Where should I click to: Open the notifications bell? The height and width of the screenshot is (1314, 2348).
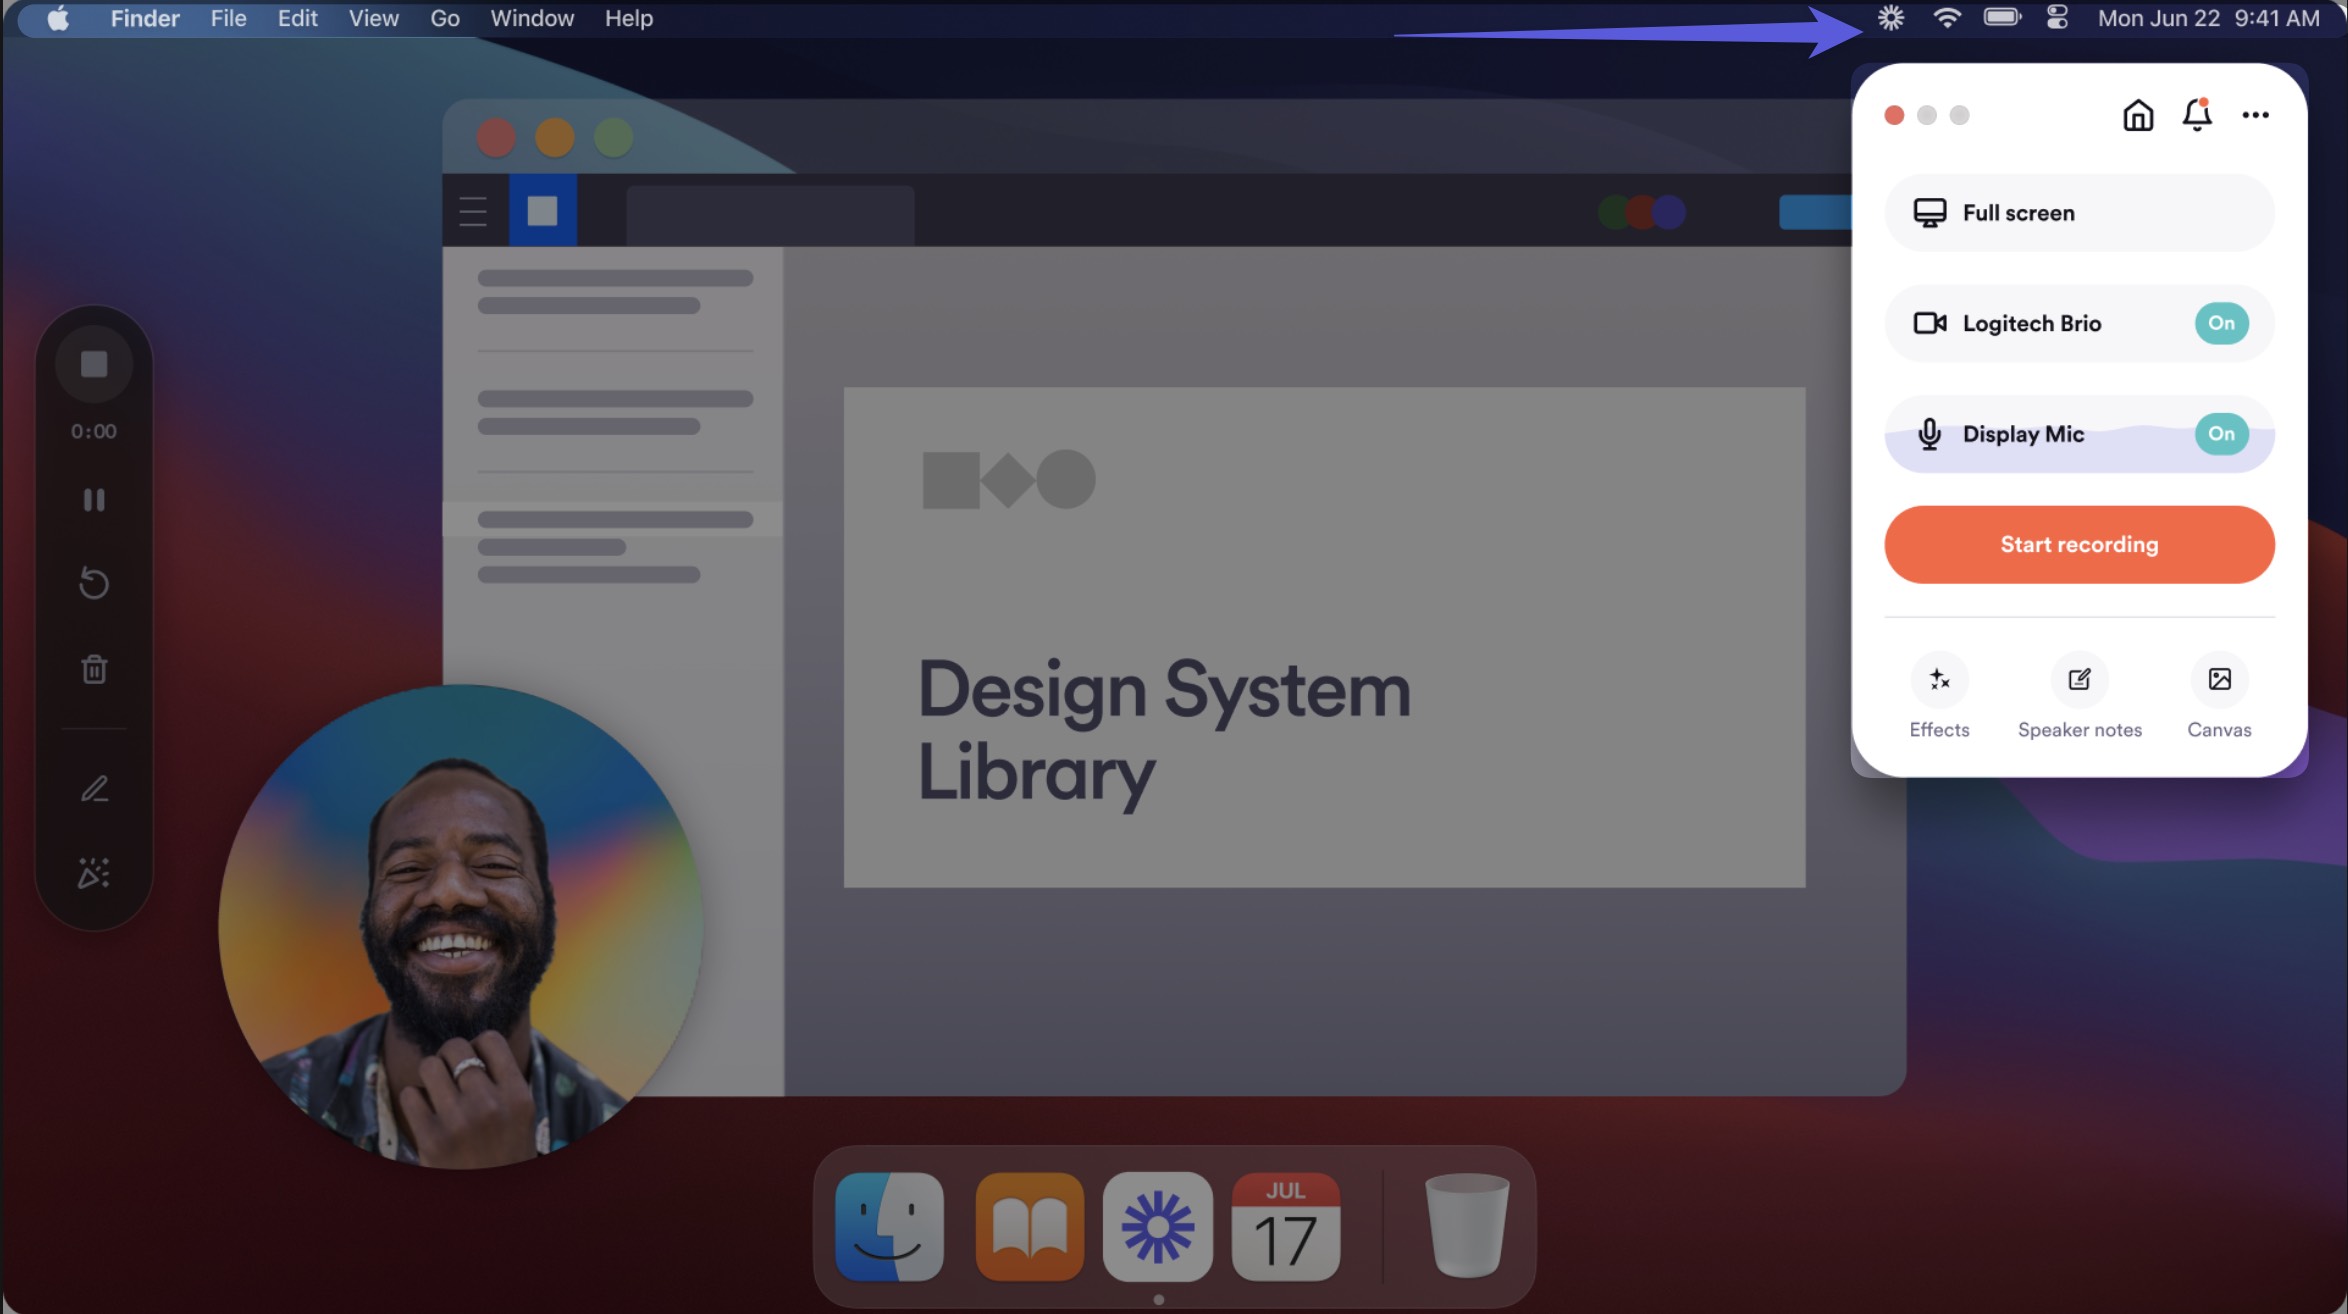[x=2196, y=115]
